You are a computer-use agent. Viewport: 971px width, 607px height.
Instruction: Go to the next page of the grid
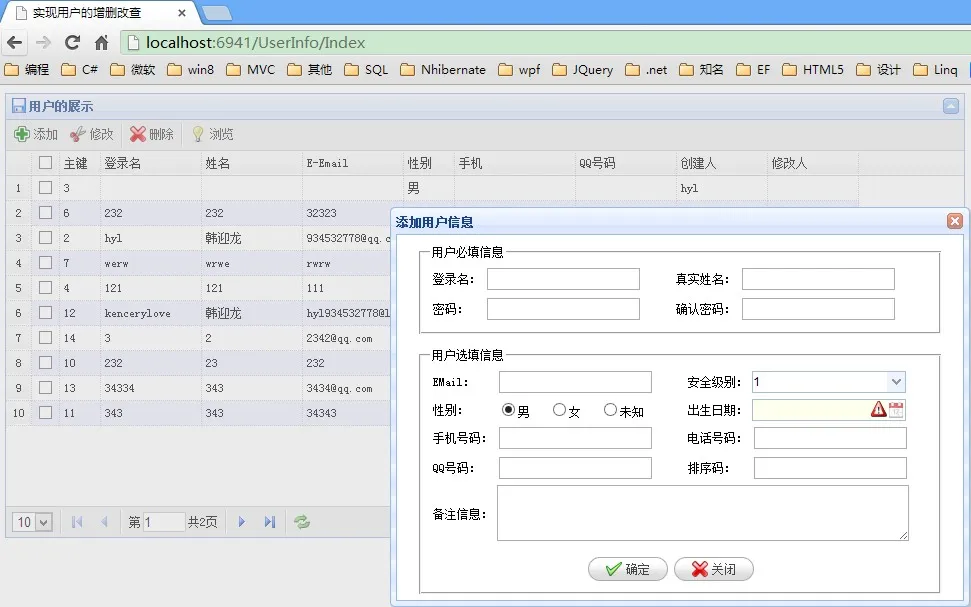pyautogui.click(x=241, y=522)
